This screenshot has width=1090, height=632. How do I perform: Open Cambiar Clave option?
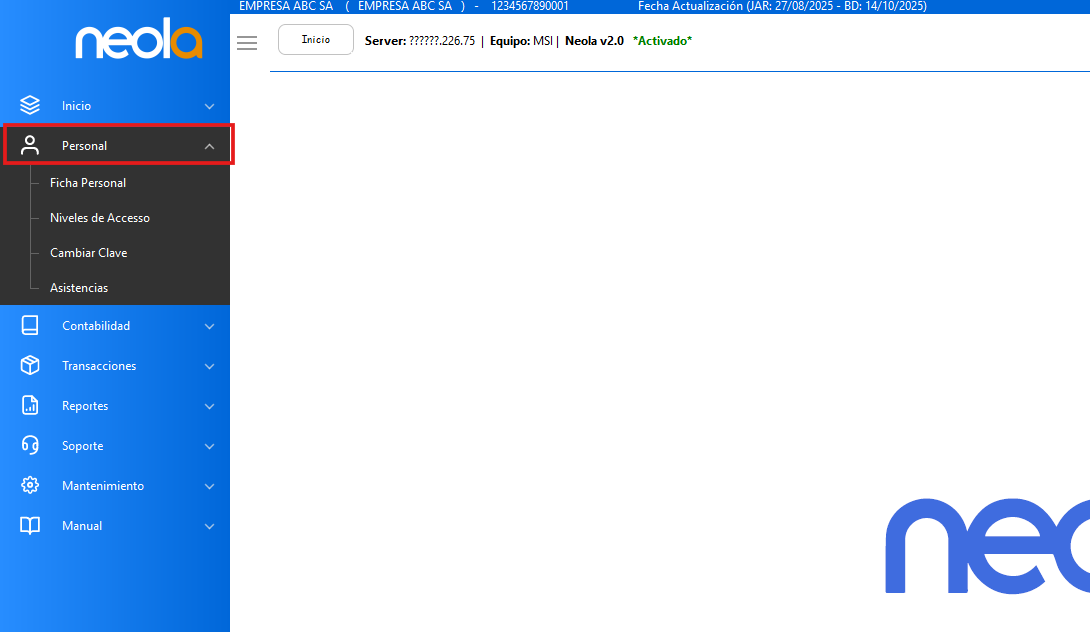coord(88,253)
